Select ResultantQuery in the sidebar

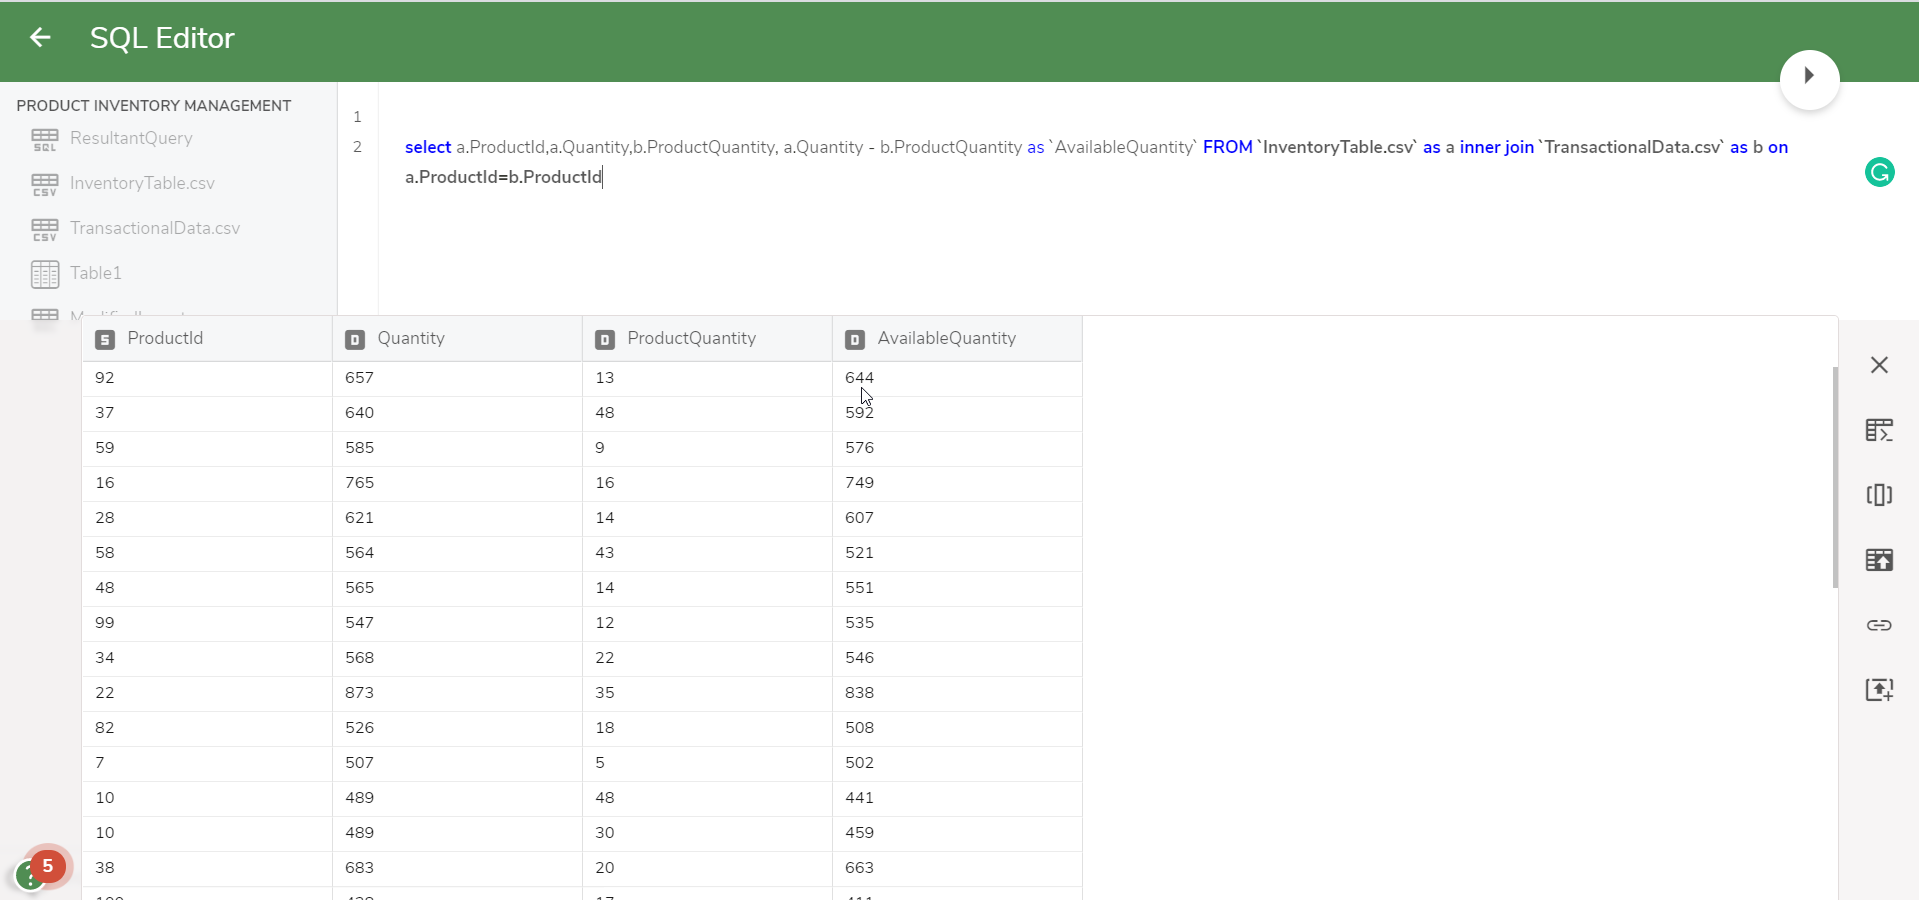coord(129,138)
